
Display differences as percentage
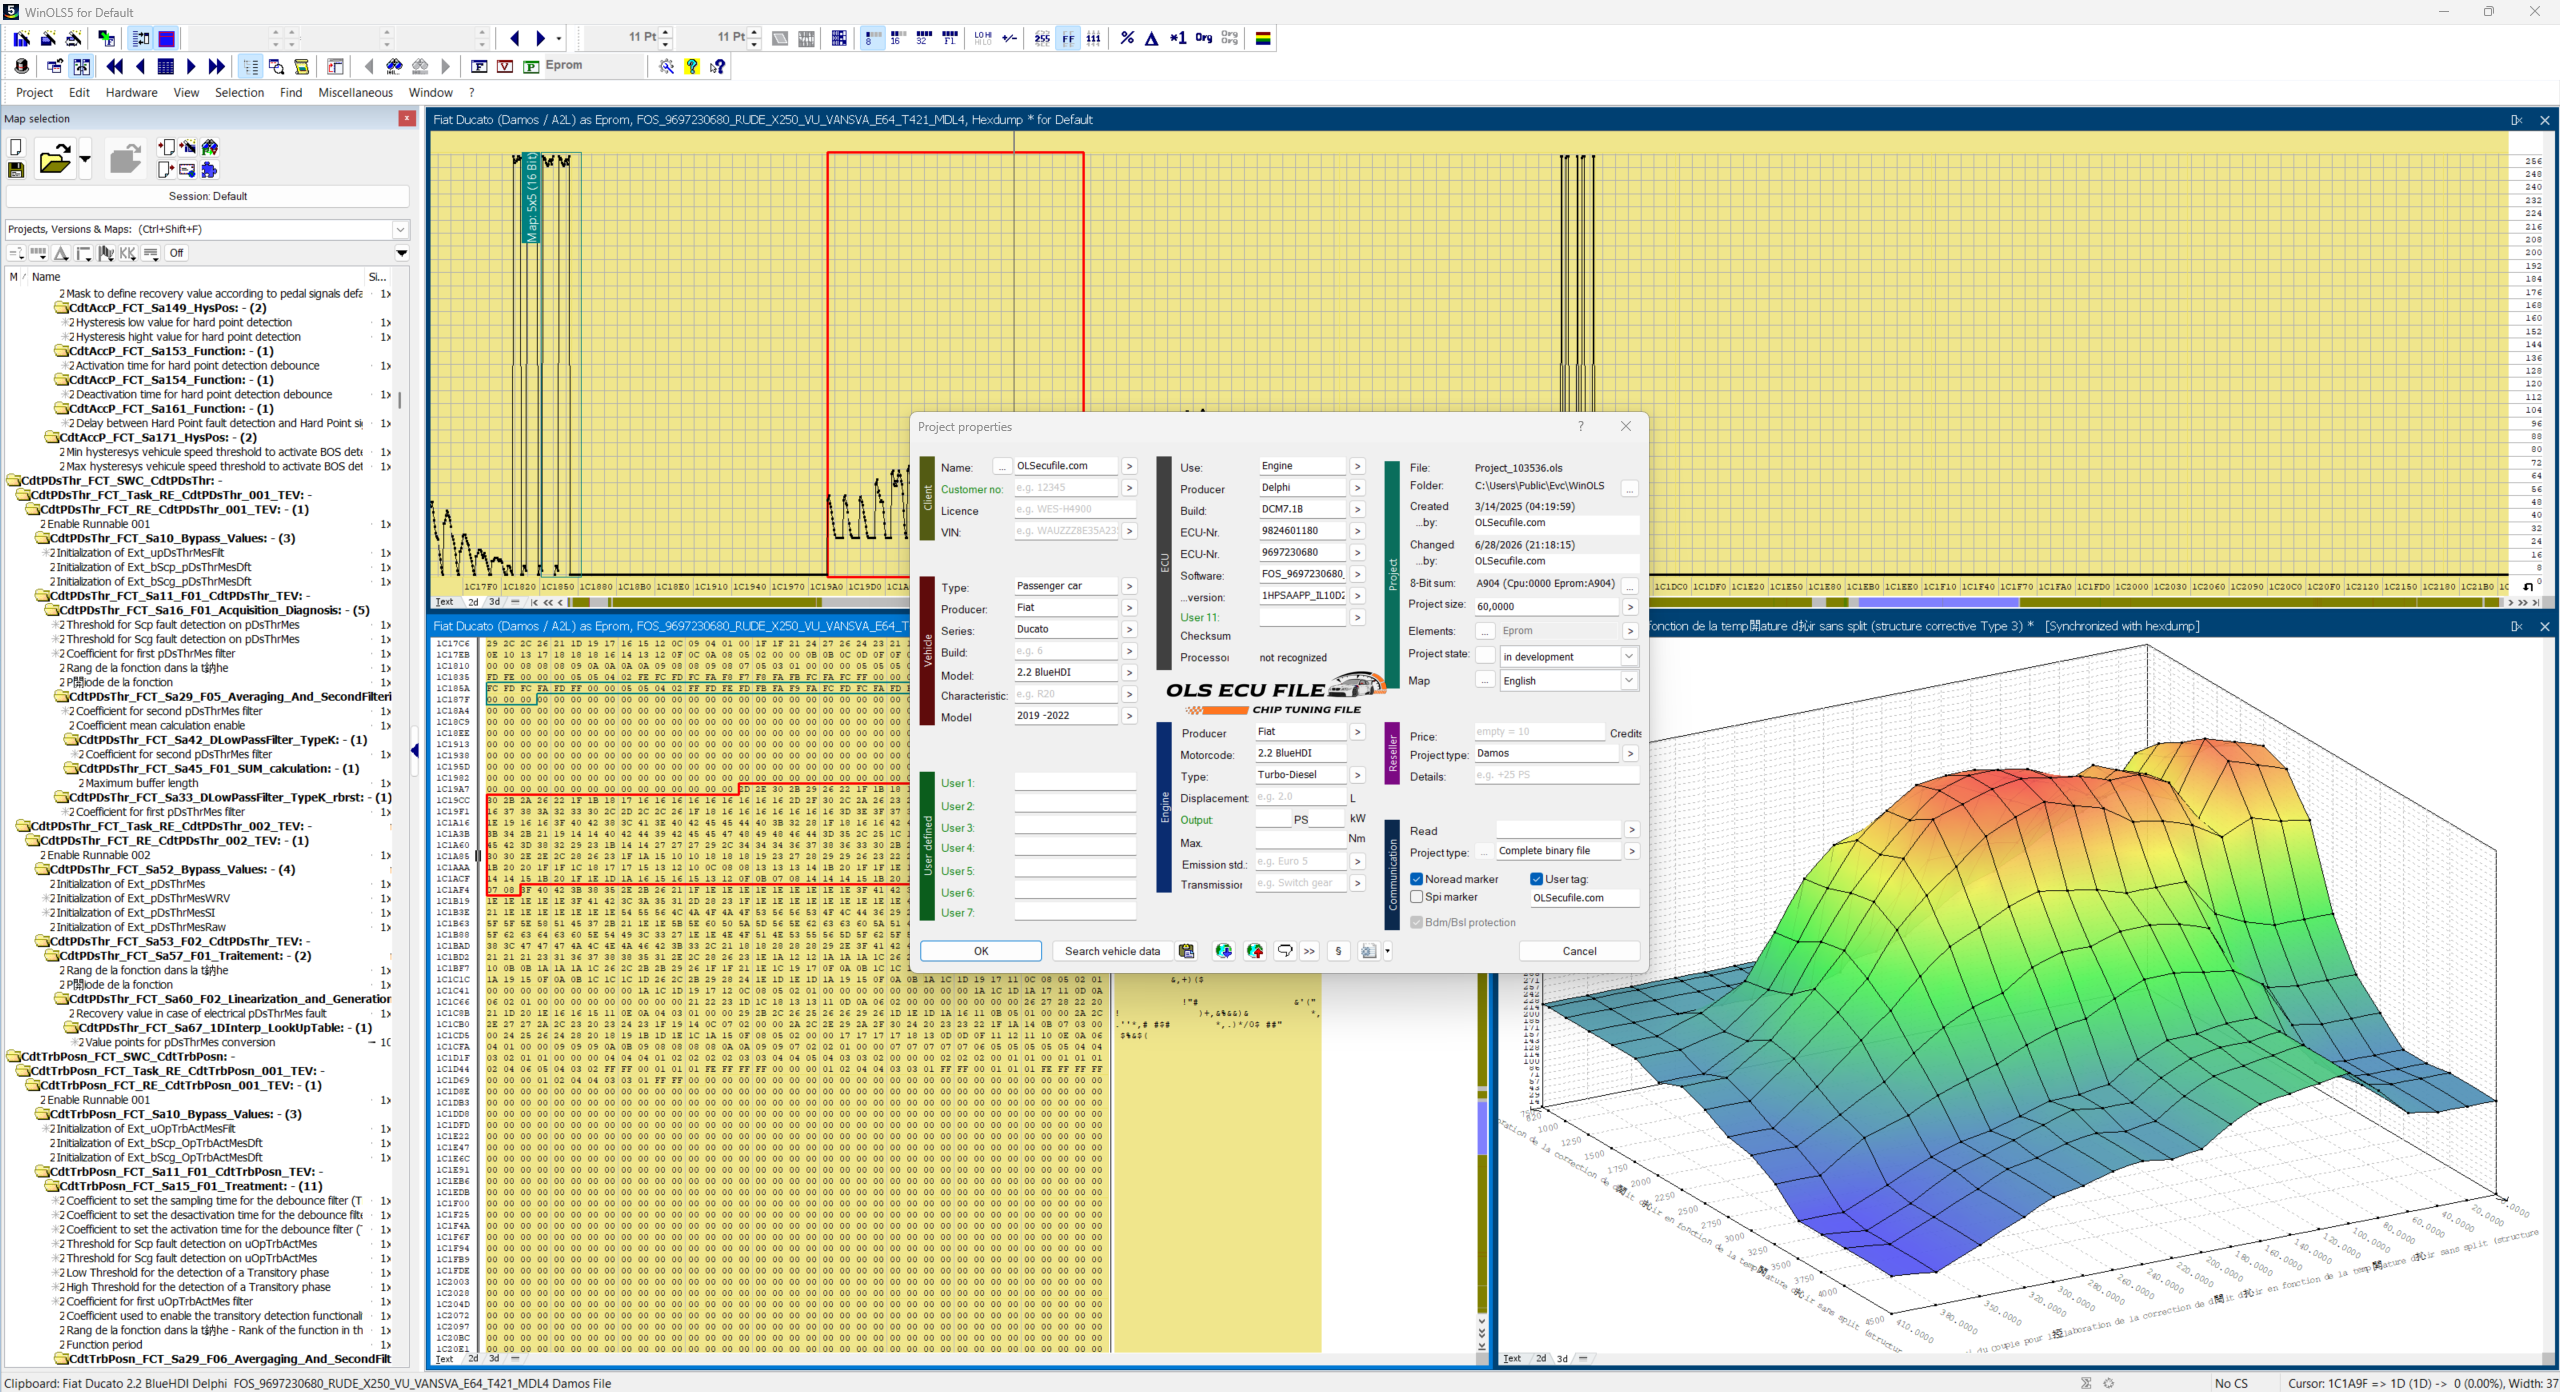(x=1127, y=38)
